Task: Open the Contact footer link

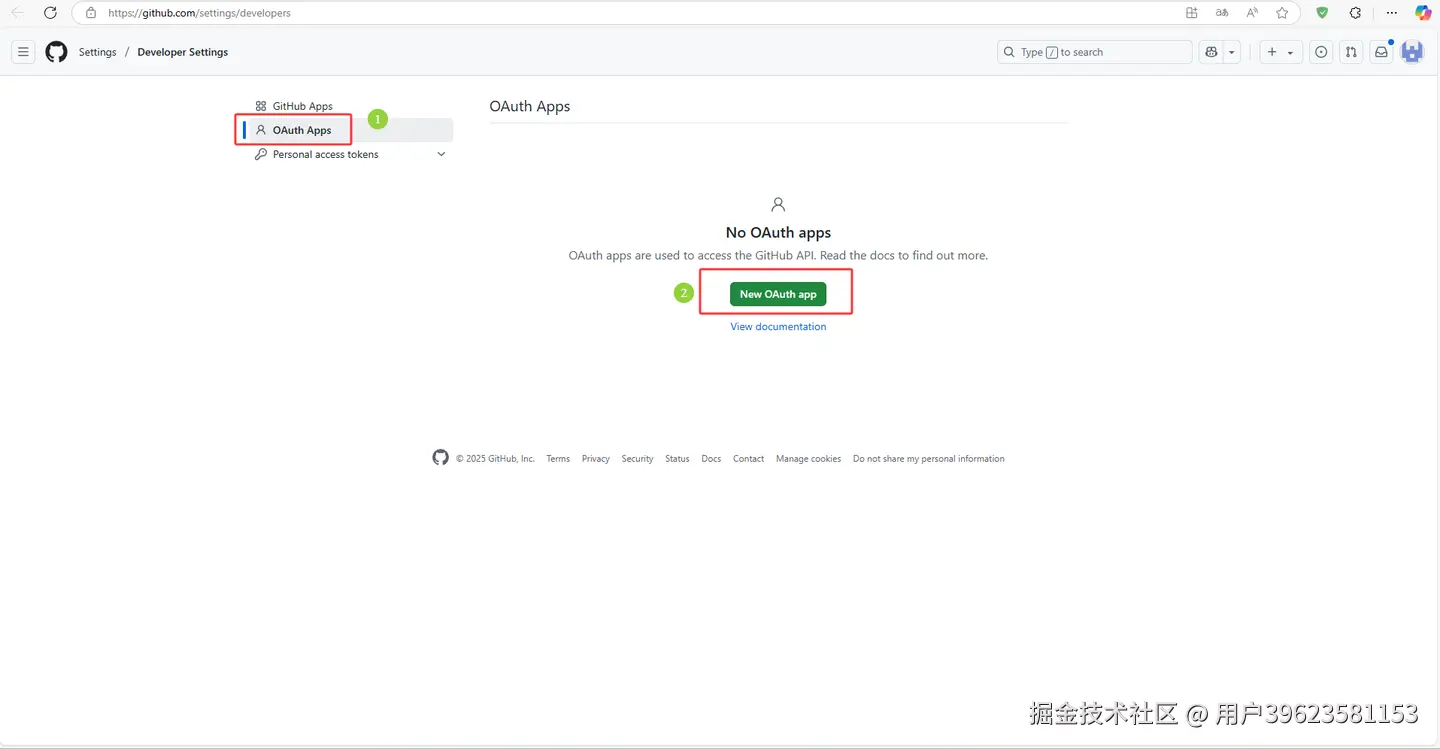Action: pos(748,459)
